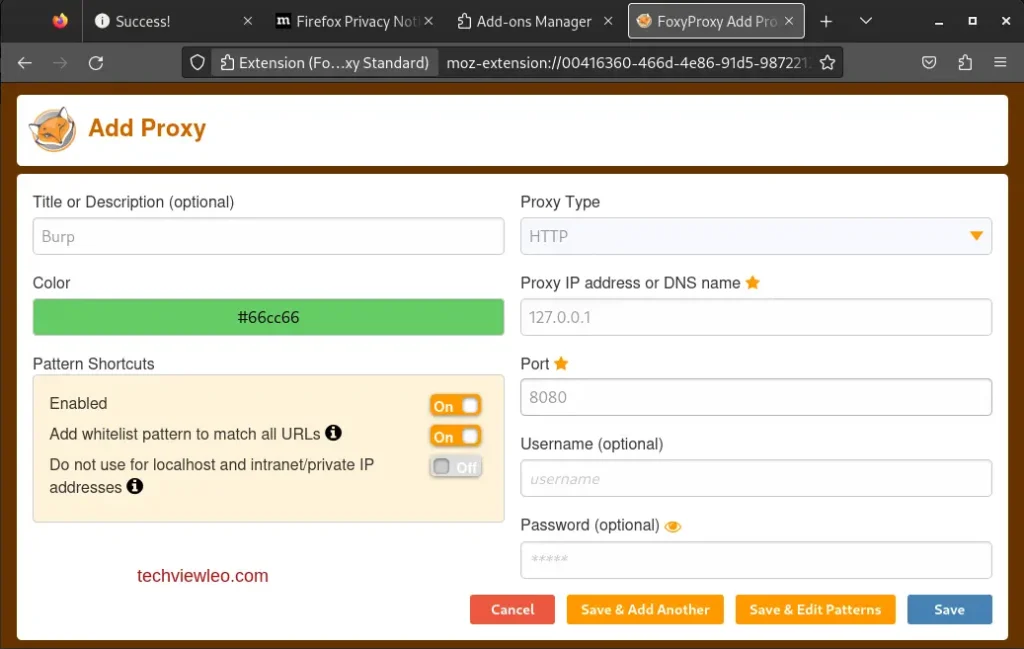Reload the current page
This screenshot has height=649, width=1024.
pyautogui.click(x=96, y=62)
